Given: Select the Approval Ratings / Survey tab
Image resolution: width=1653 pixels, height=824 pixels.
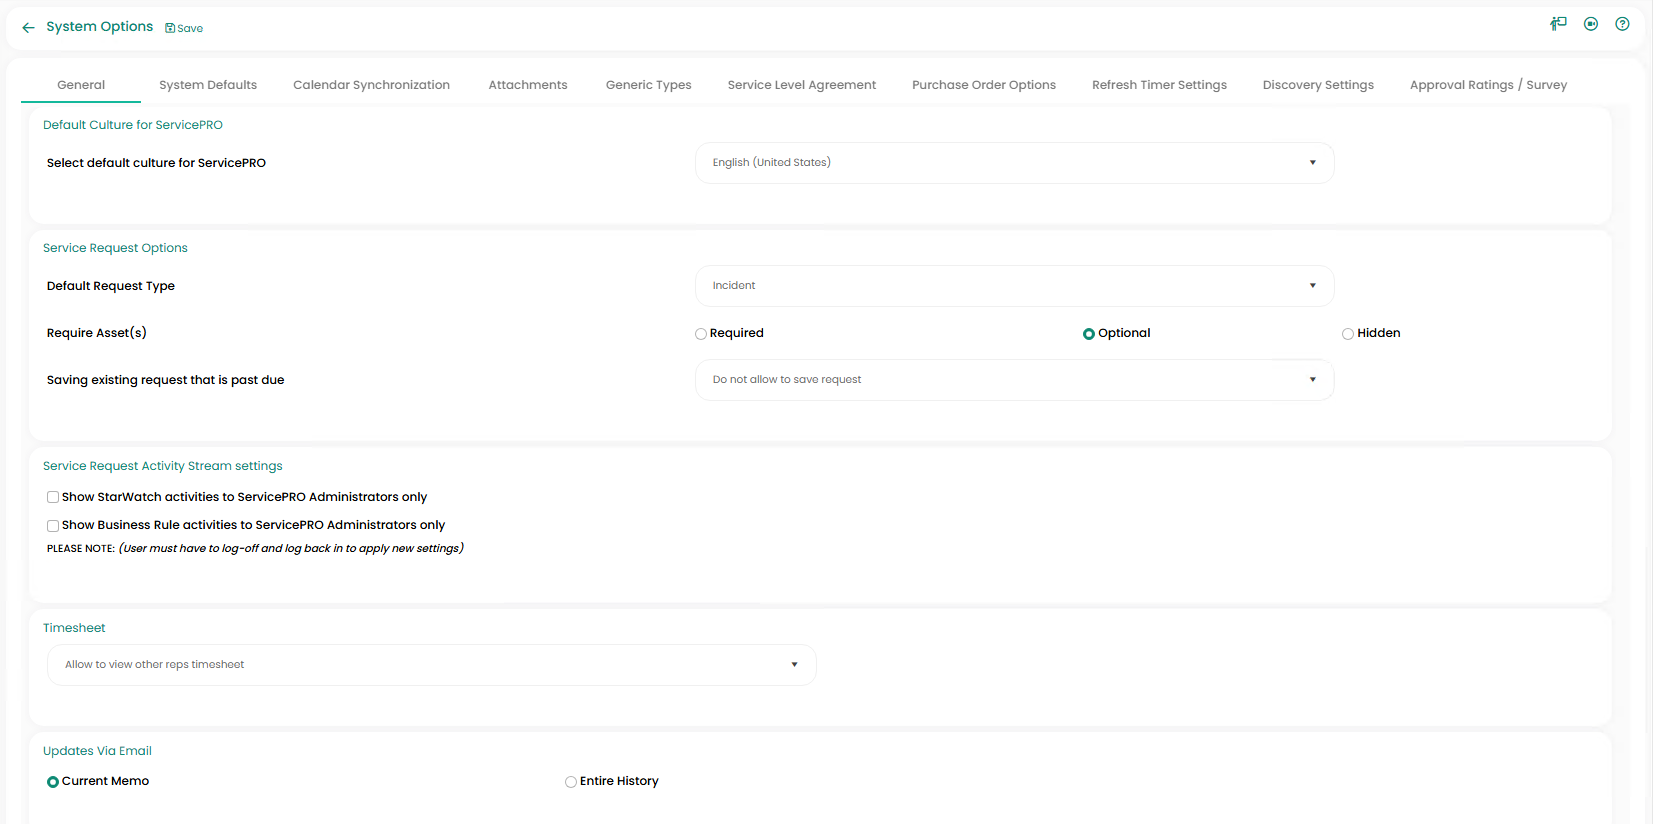Looking at the screenshot, I should pyautogui.click(x=1487, y=85).
